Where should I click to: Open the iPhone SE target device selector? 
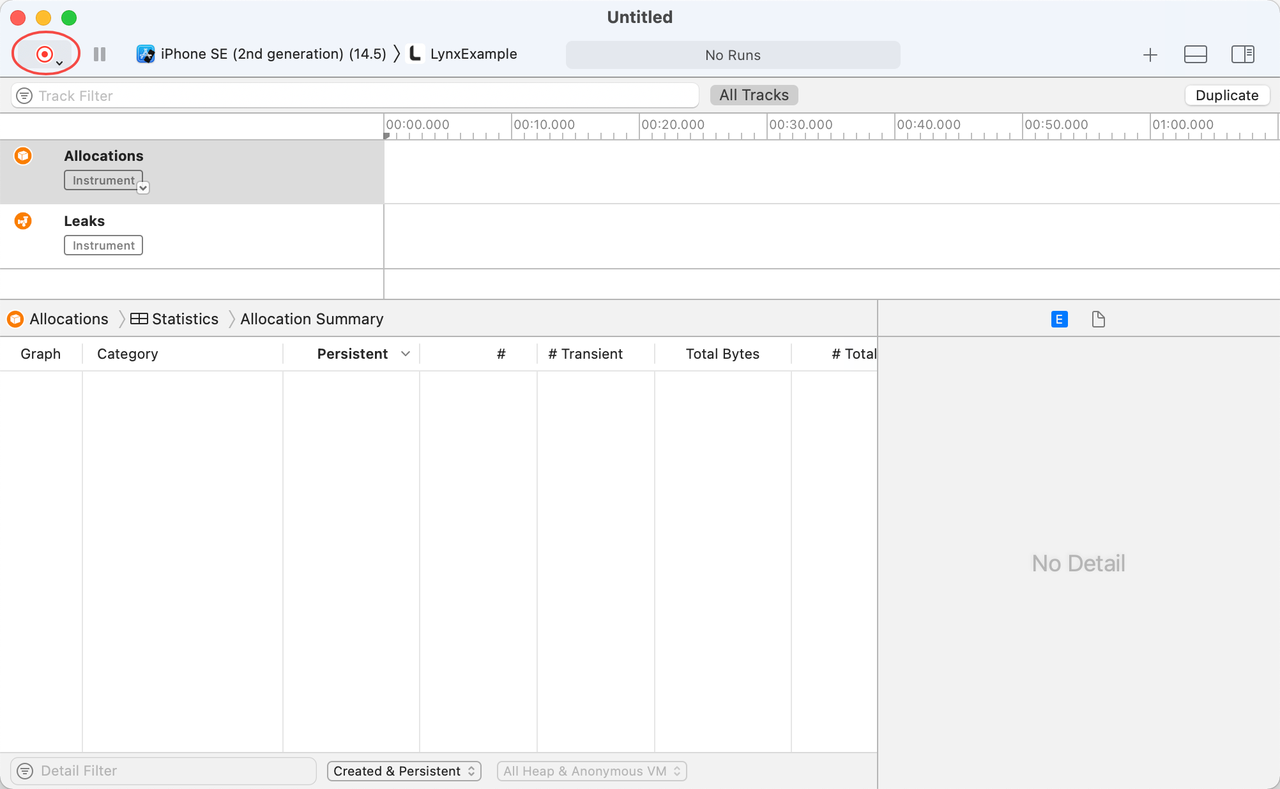pos(262,54)
